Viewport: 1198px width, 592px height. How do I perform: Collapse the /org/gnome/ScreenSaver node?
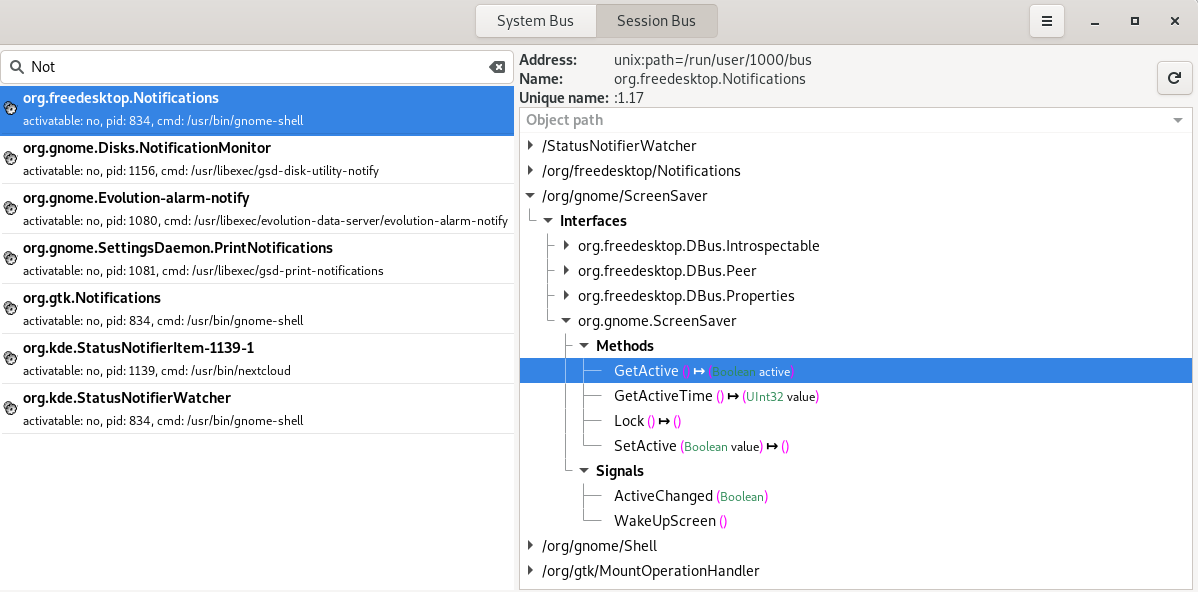(x=529, y=195)
